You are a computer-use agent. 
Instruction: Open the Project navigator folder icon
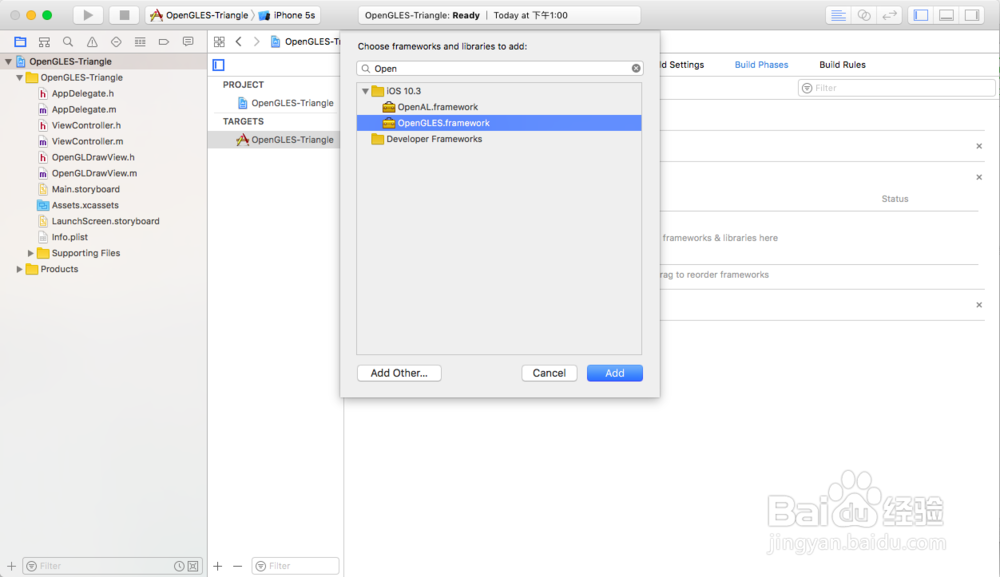click(x=20, y=42)
